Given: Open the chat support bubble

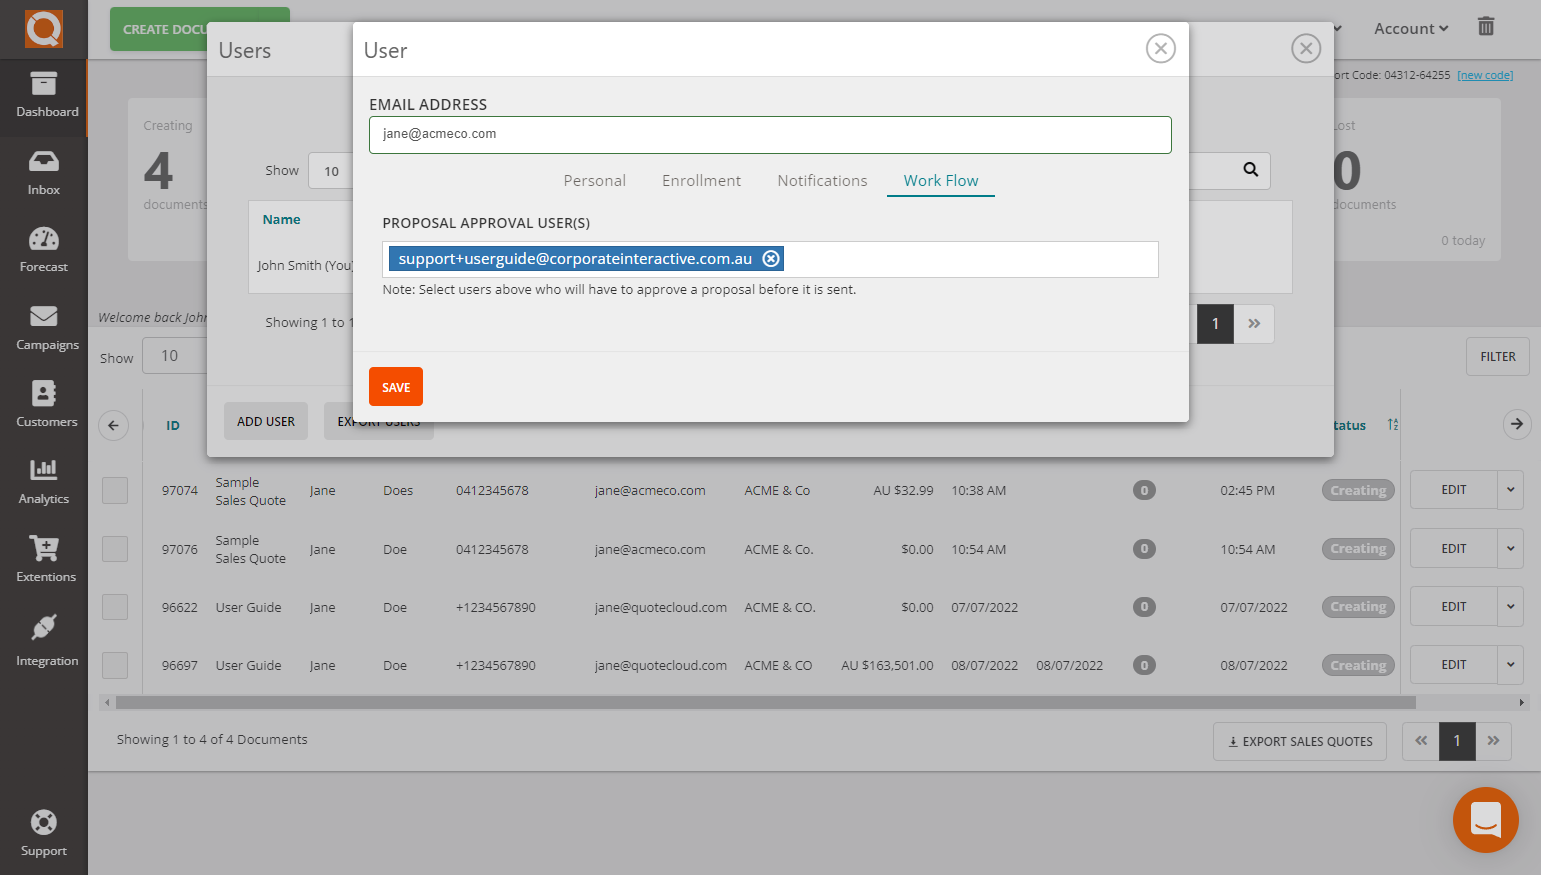Looking at the screenshot, I should 1485,820.
